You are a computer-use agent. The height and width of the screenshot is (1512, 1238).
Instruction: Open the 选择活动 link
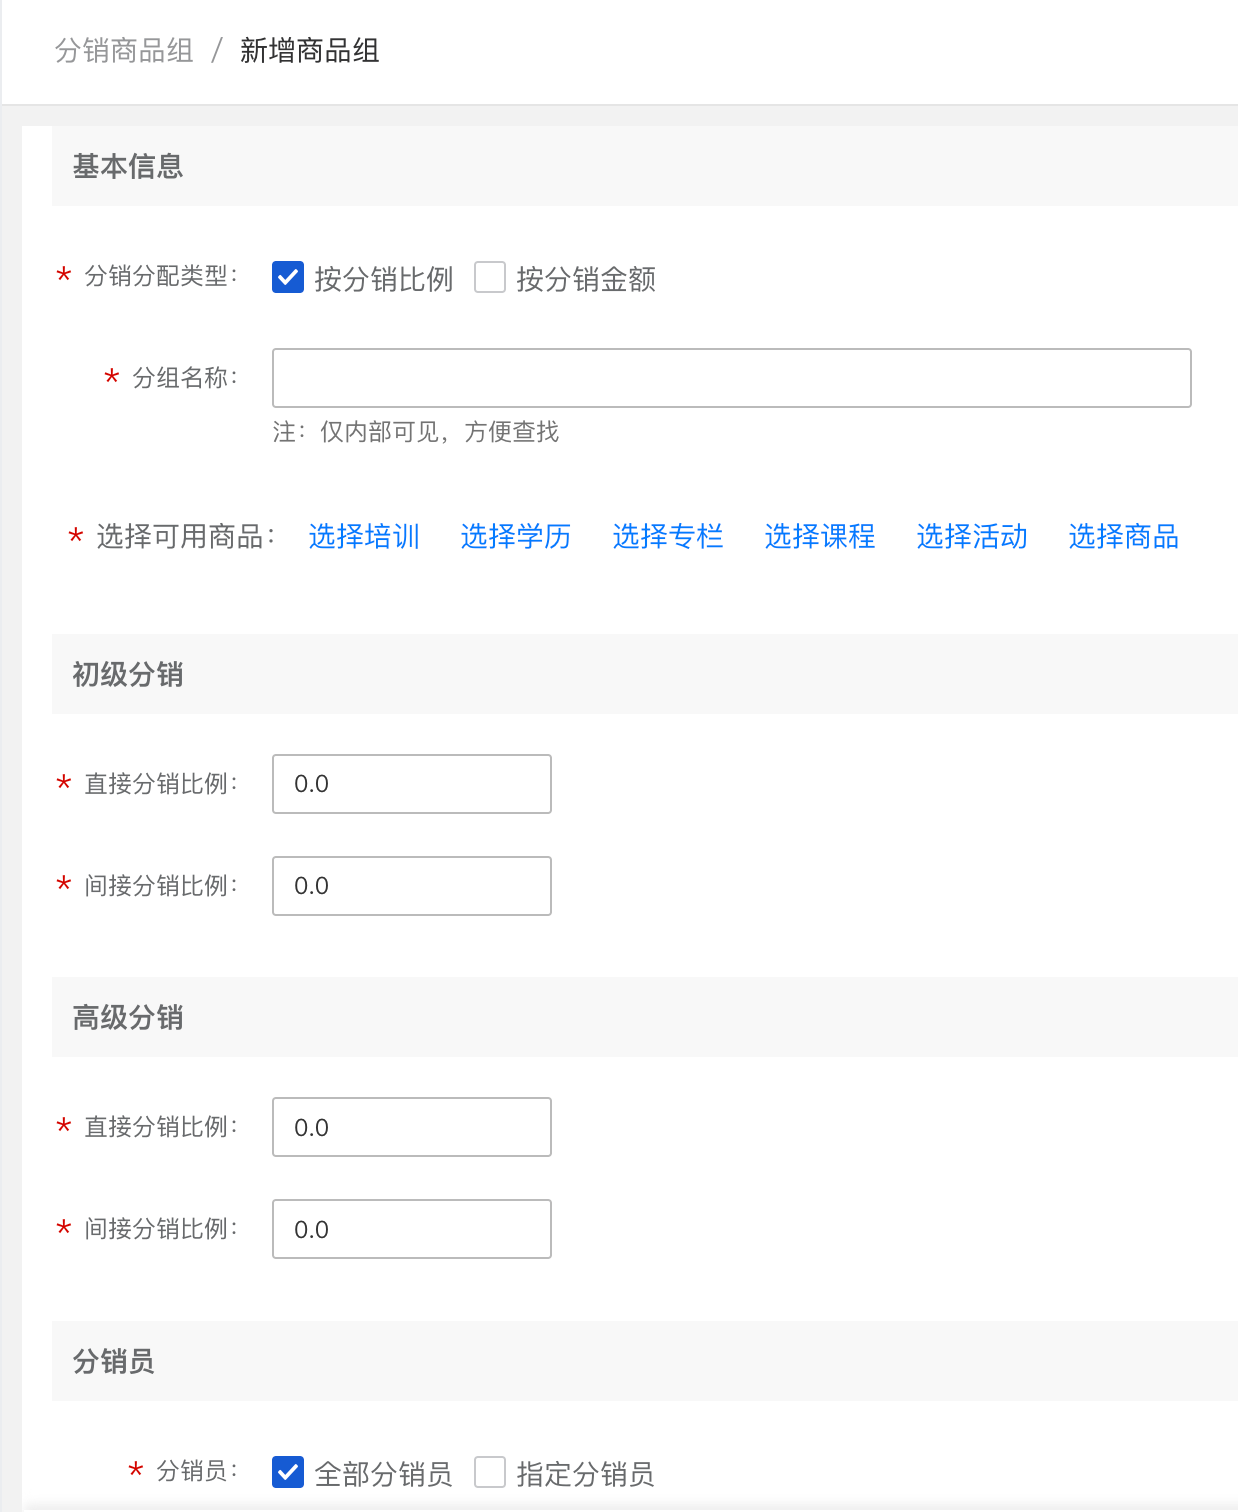click(x=972, y=537)
